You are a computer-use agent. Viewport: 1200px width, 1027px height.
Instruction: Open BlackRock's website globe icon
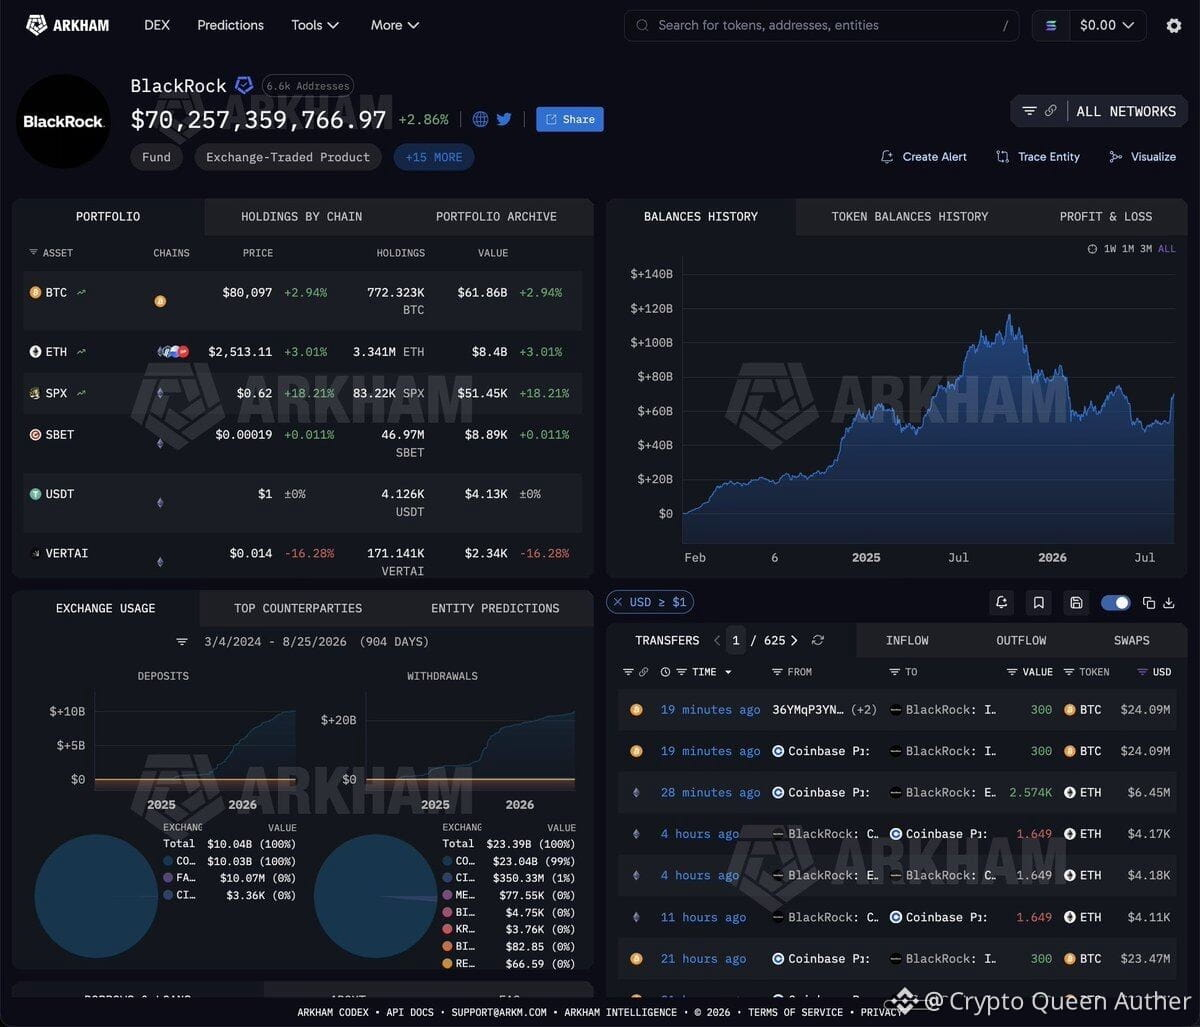coord(480,119)
